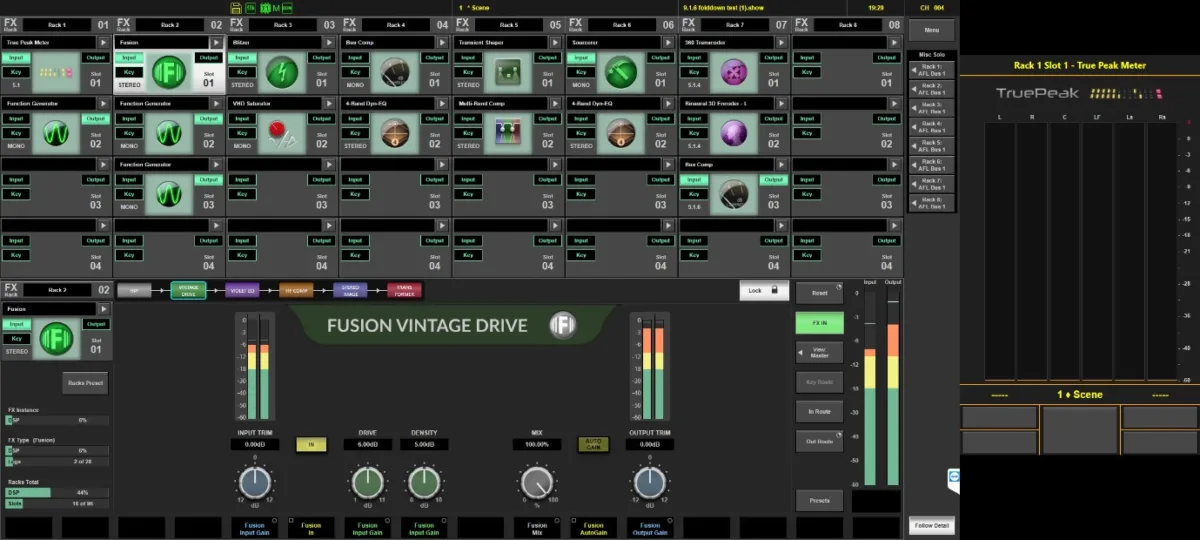Screen dimensions: 1200x540
Task: Click the Reset button
Action: point(819,293)
